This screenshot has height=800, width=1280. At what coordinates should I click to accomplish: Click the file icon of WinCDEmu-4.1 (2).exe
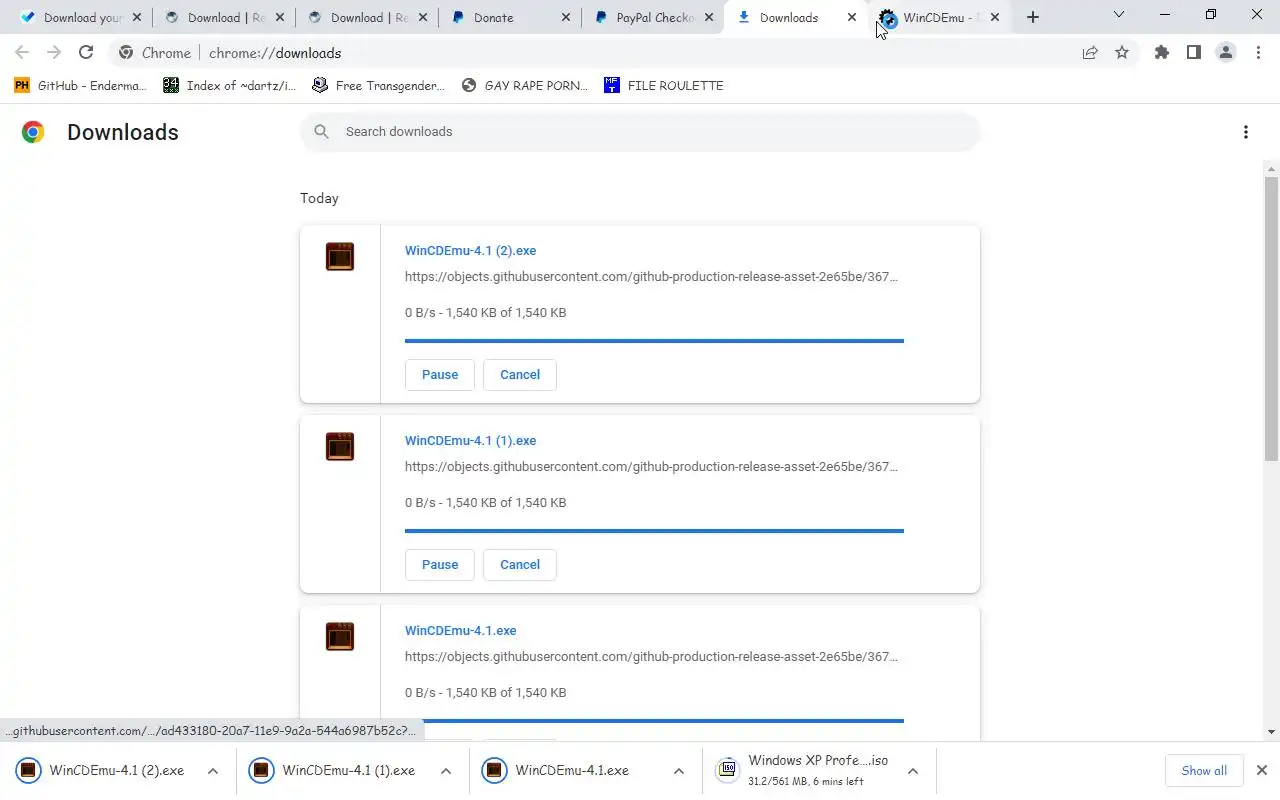click(340, 257)
